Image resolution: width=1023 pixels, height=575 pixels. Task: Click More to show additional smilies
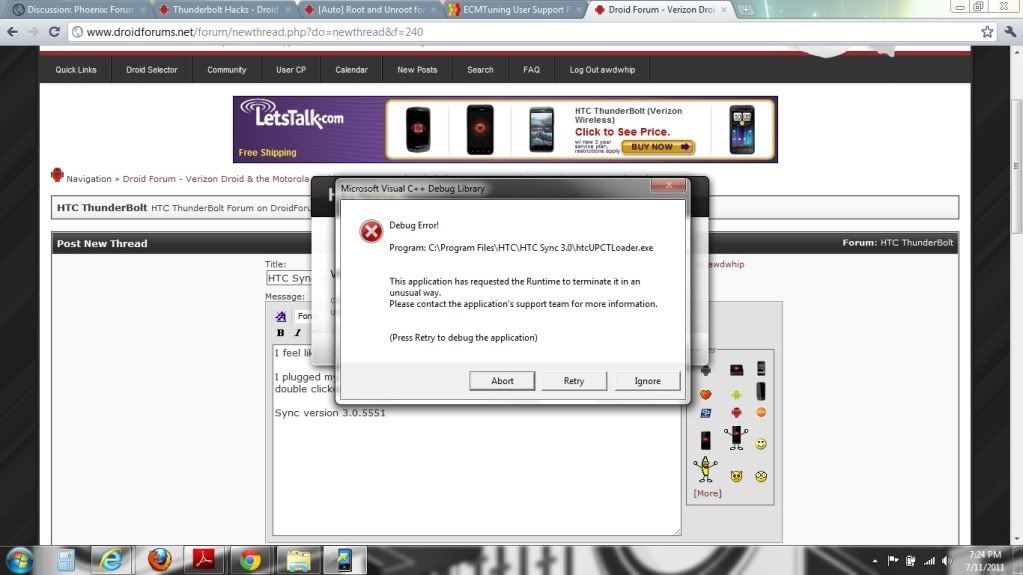point(707,493)
